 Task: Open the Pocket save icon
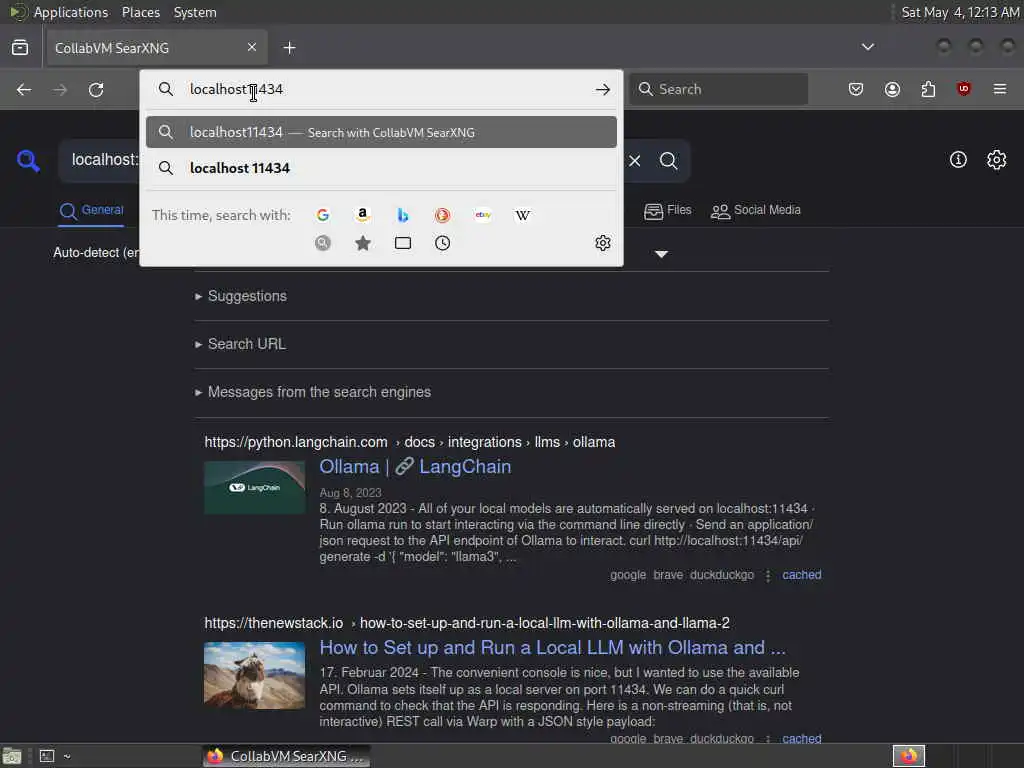point(856,89)
